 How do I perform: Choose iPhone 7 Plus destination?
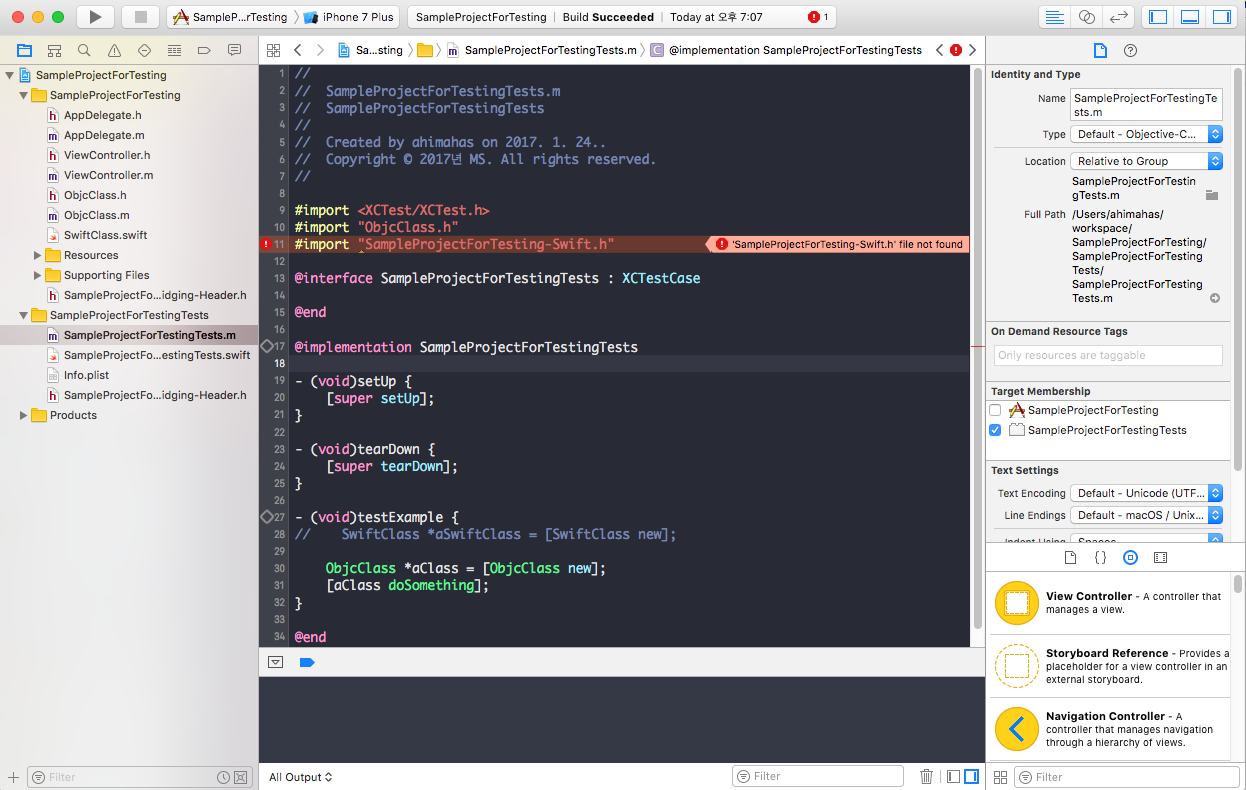click(349, 17)
